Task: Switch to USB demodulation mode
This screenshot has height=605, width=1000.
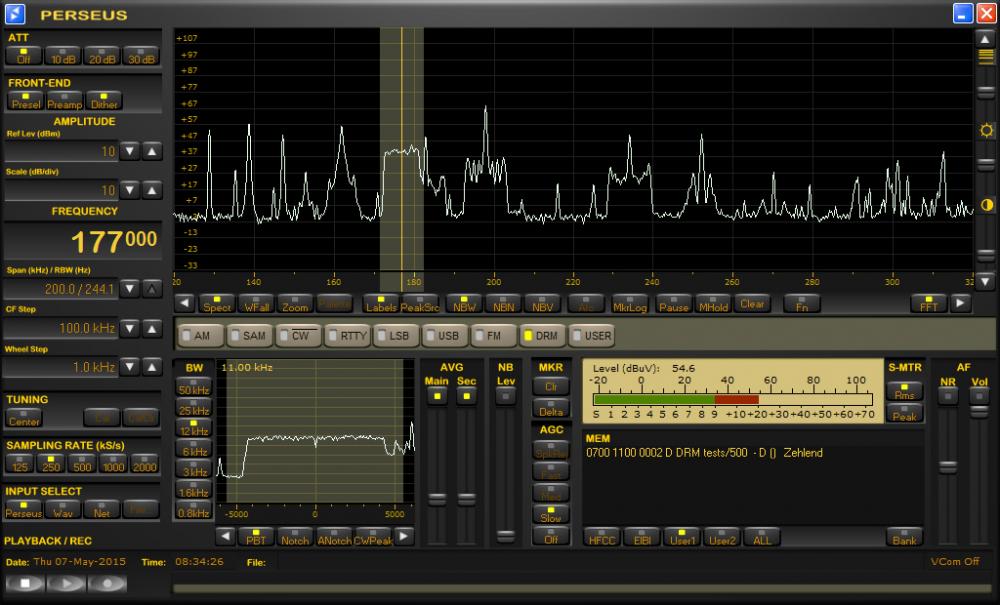Action: coord(442,335)
